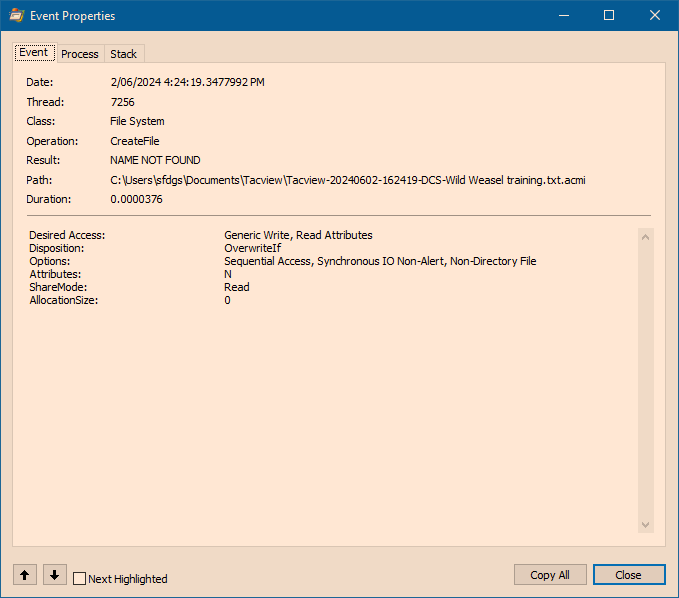Enable the Next Highlighted checkbox
The width and height of the screenshot is (679, 598).
79,579
